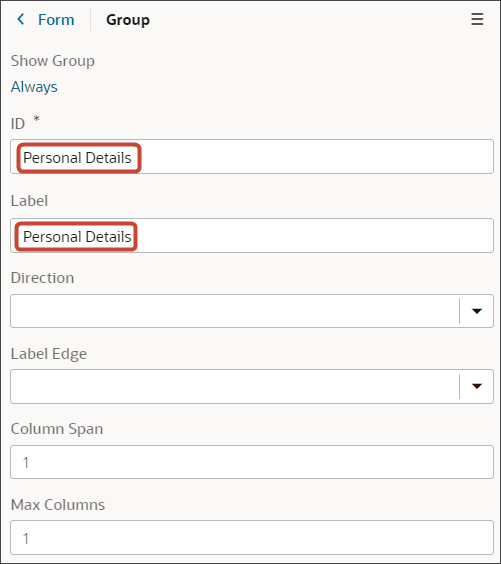Image resolution: width=501 pixels, height=564 pixels.
Task: Click the Group panel title text
Action: click(128, 20)
